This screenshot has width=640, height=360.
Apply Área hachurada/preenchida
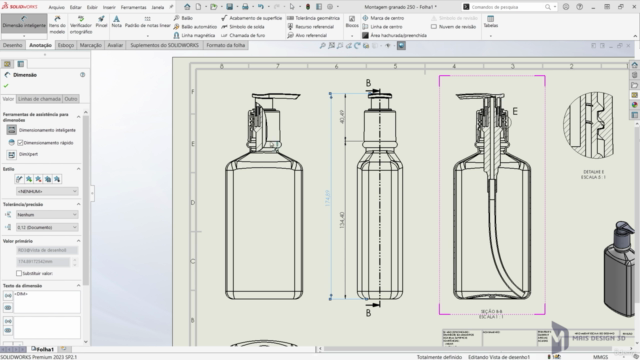(394, 36)
